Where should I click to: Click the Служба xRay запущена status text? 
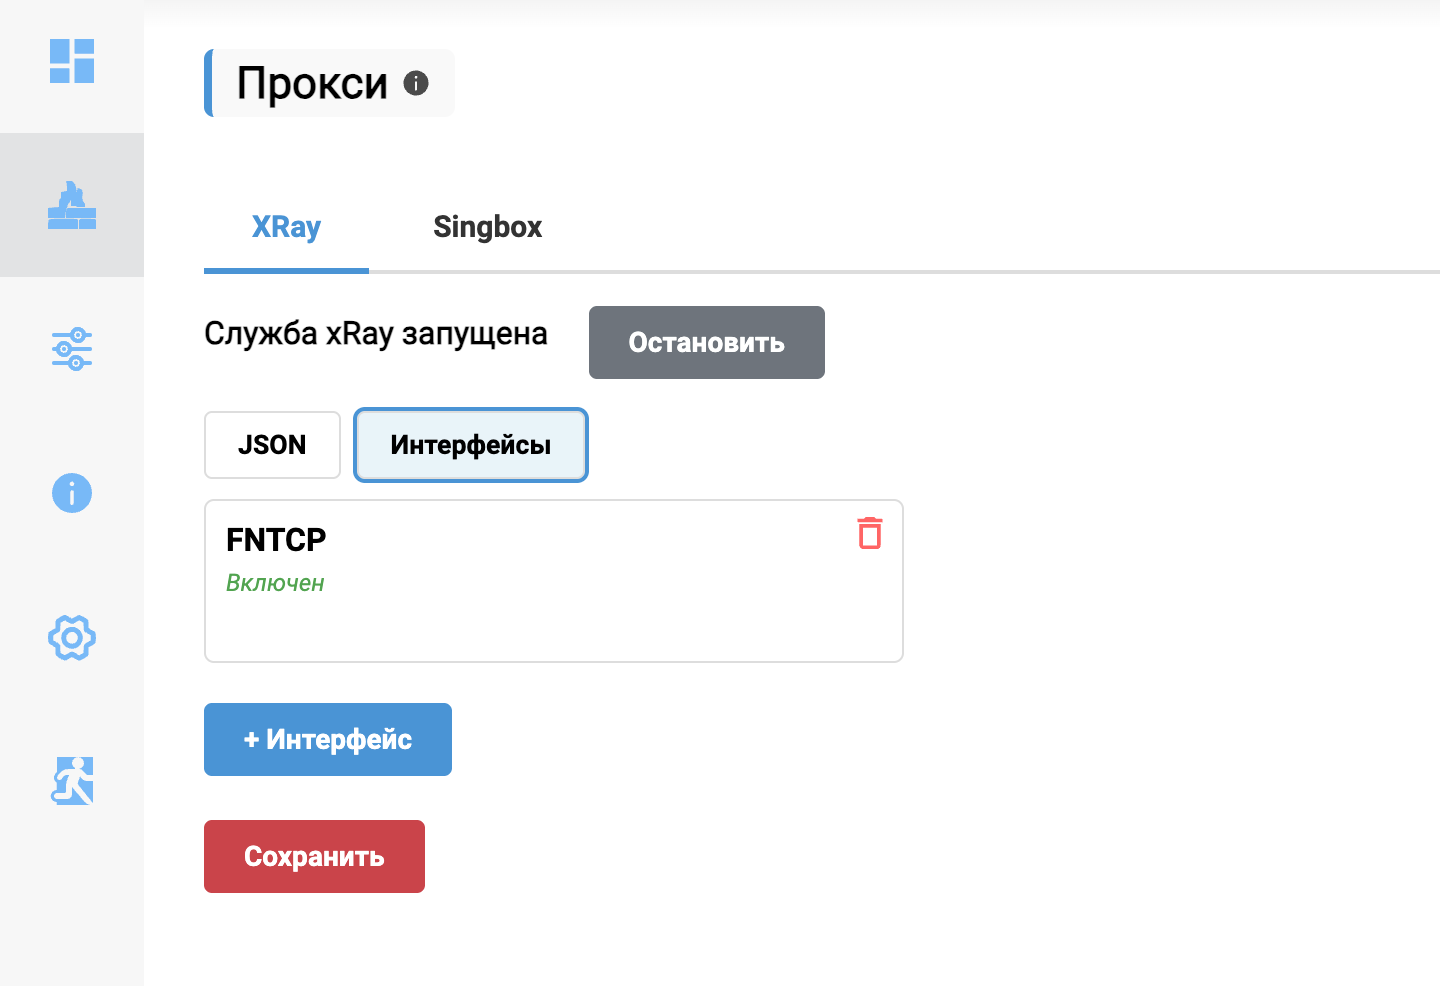pyautogui.click(x=376, y=334)
